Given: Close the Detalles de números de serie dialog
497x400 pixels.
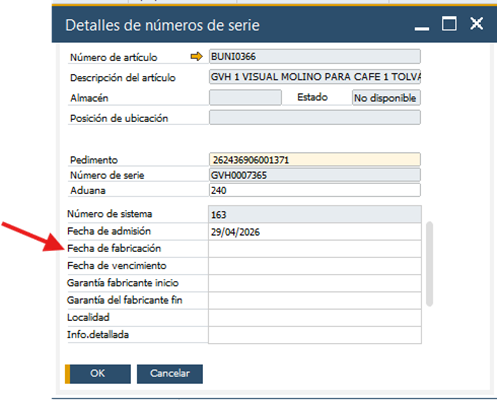Looking at the screenshot, I should (x=476, y=24).
